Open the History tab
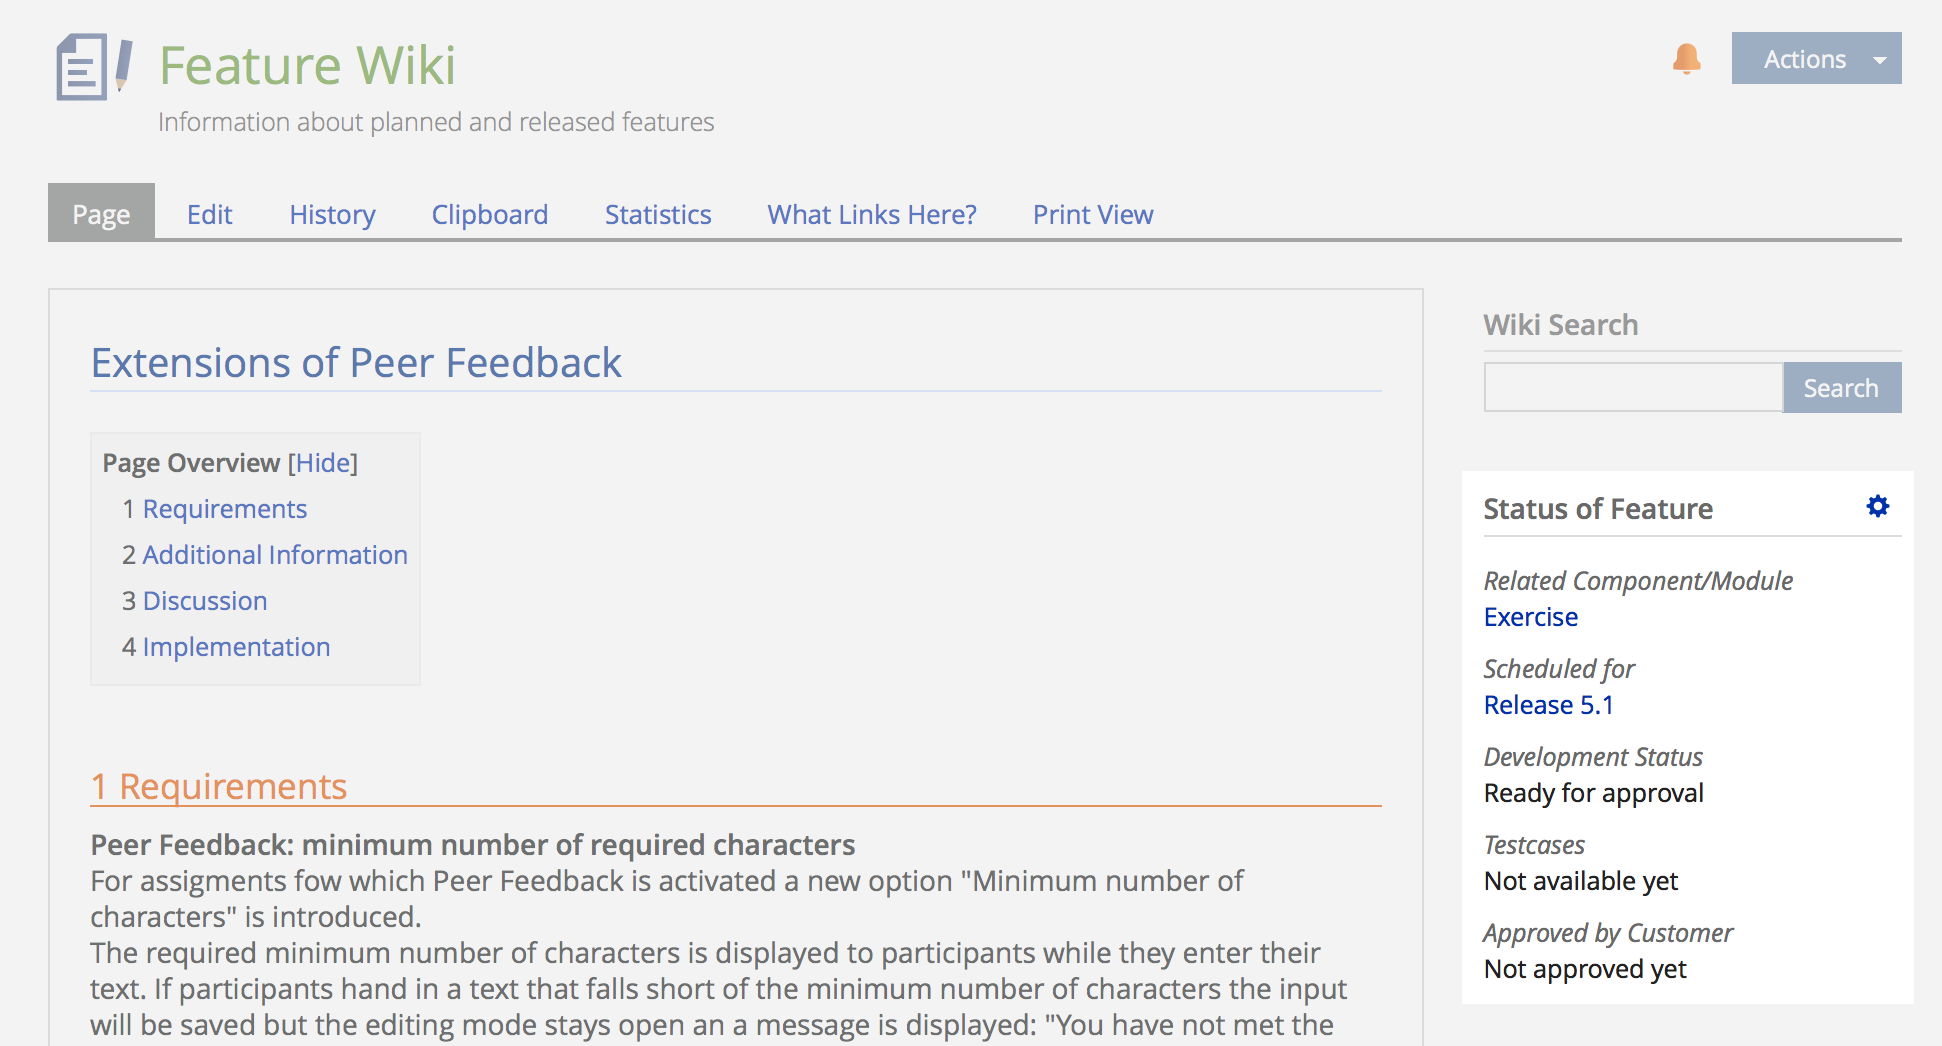1942x1046 pixels. click(x=332, y=215)
